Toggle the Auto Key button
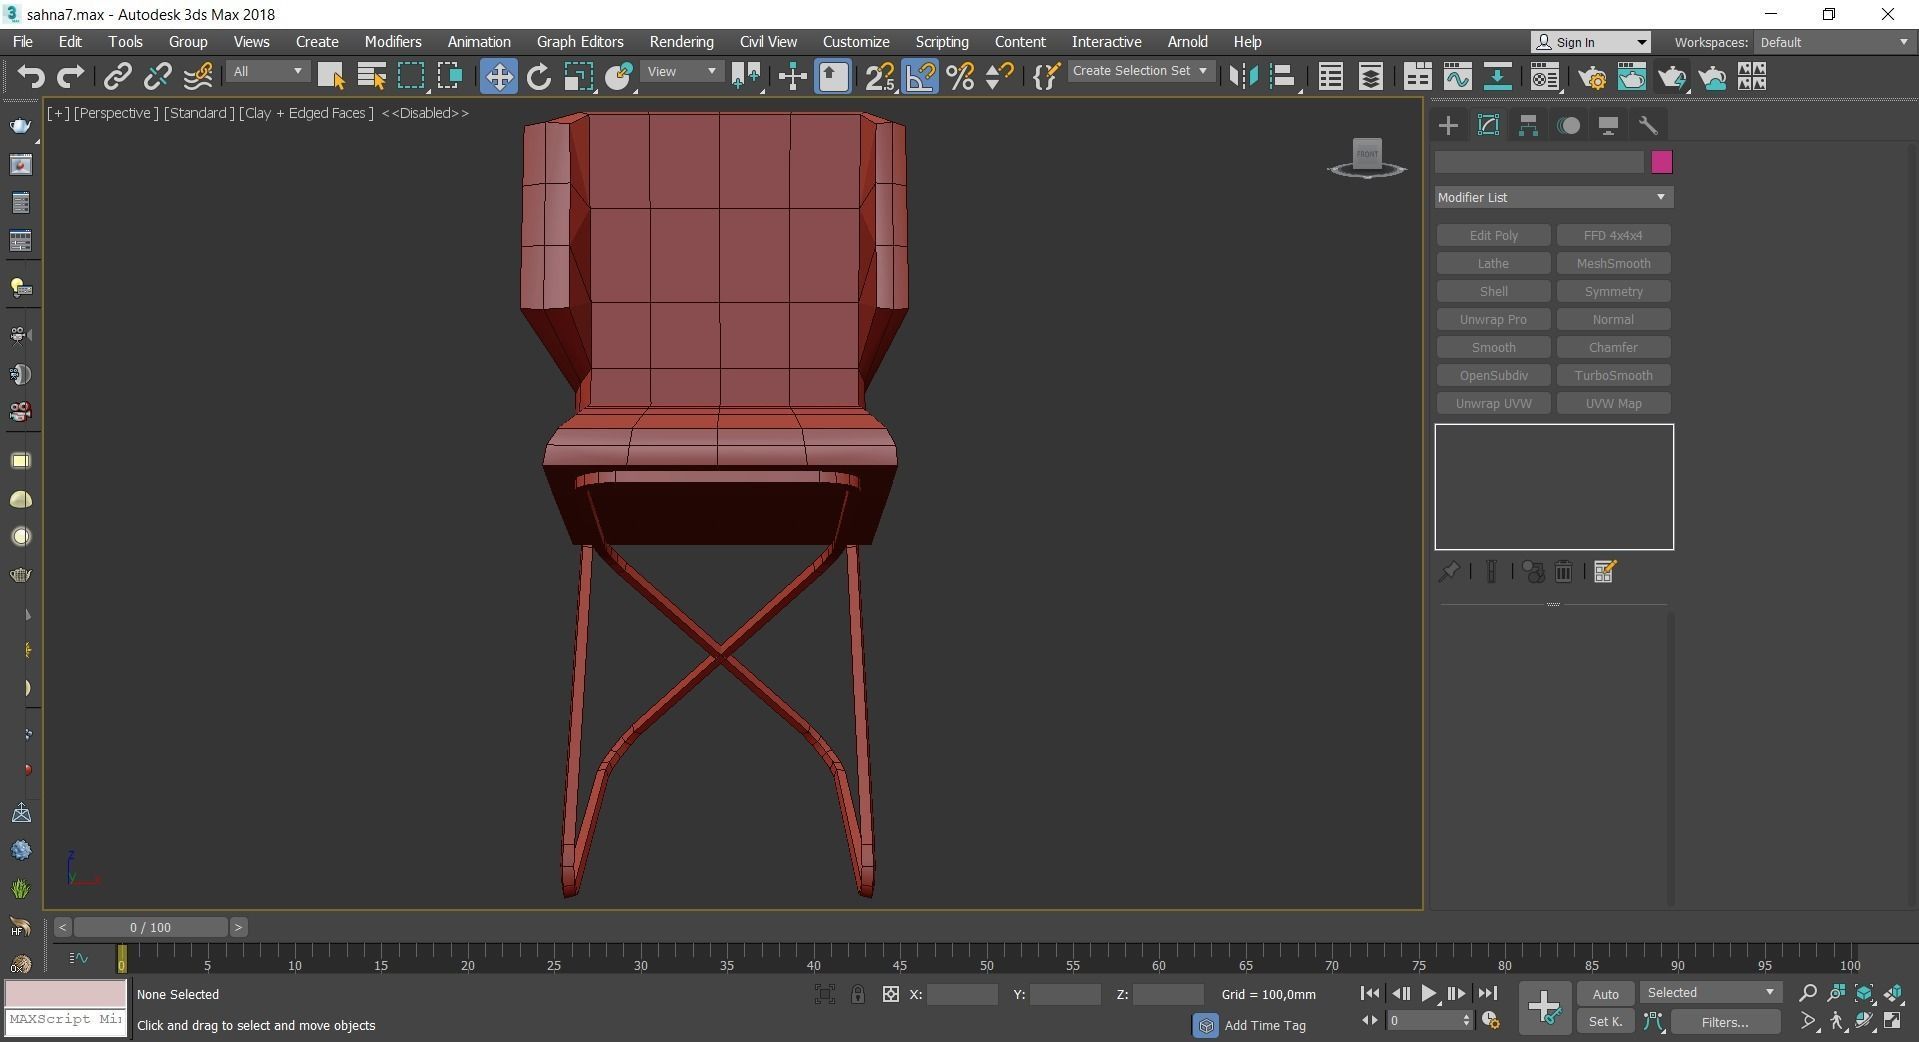The width and height of the screenshot is (1919, 1042). [1605, 994]
